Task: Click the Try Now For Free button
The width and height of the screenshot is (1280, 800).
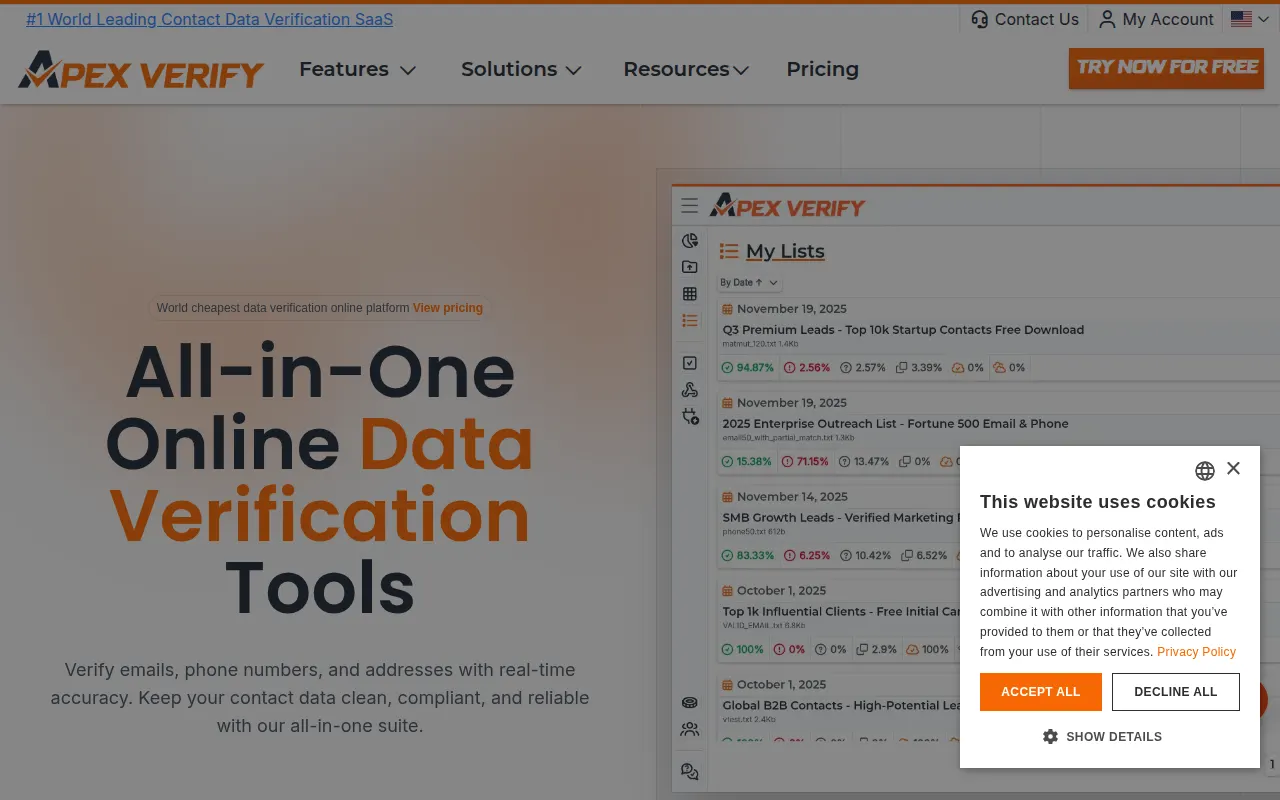Action: (1166, 68)
